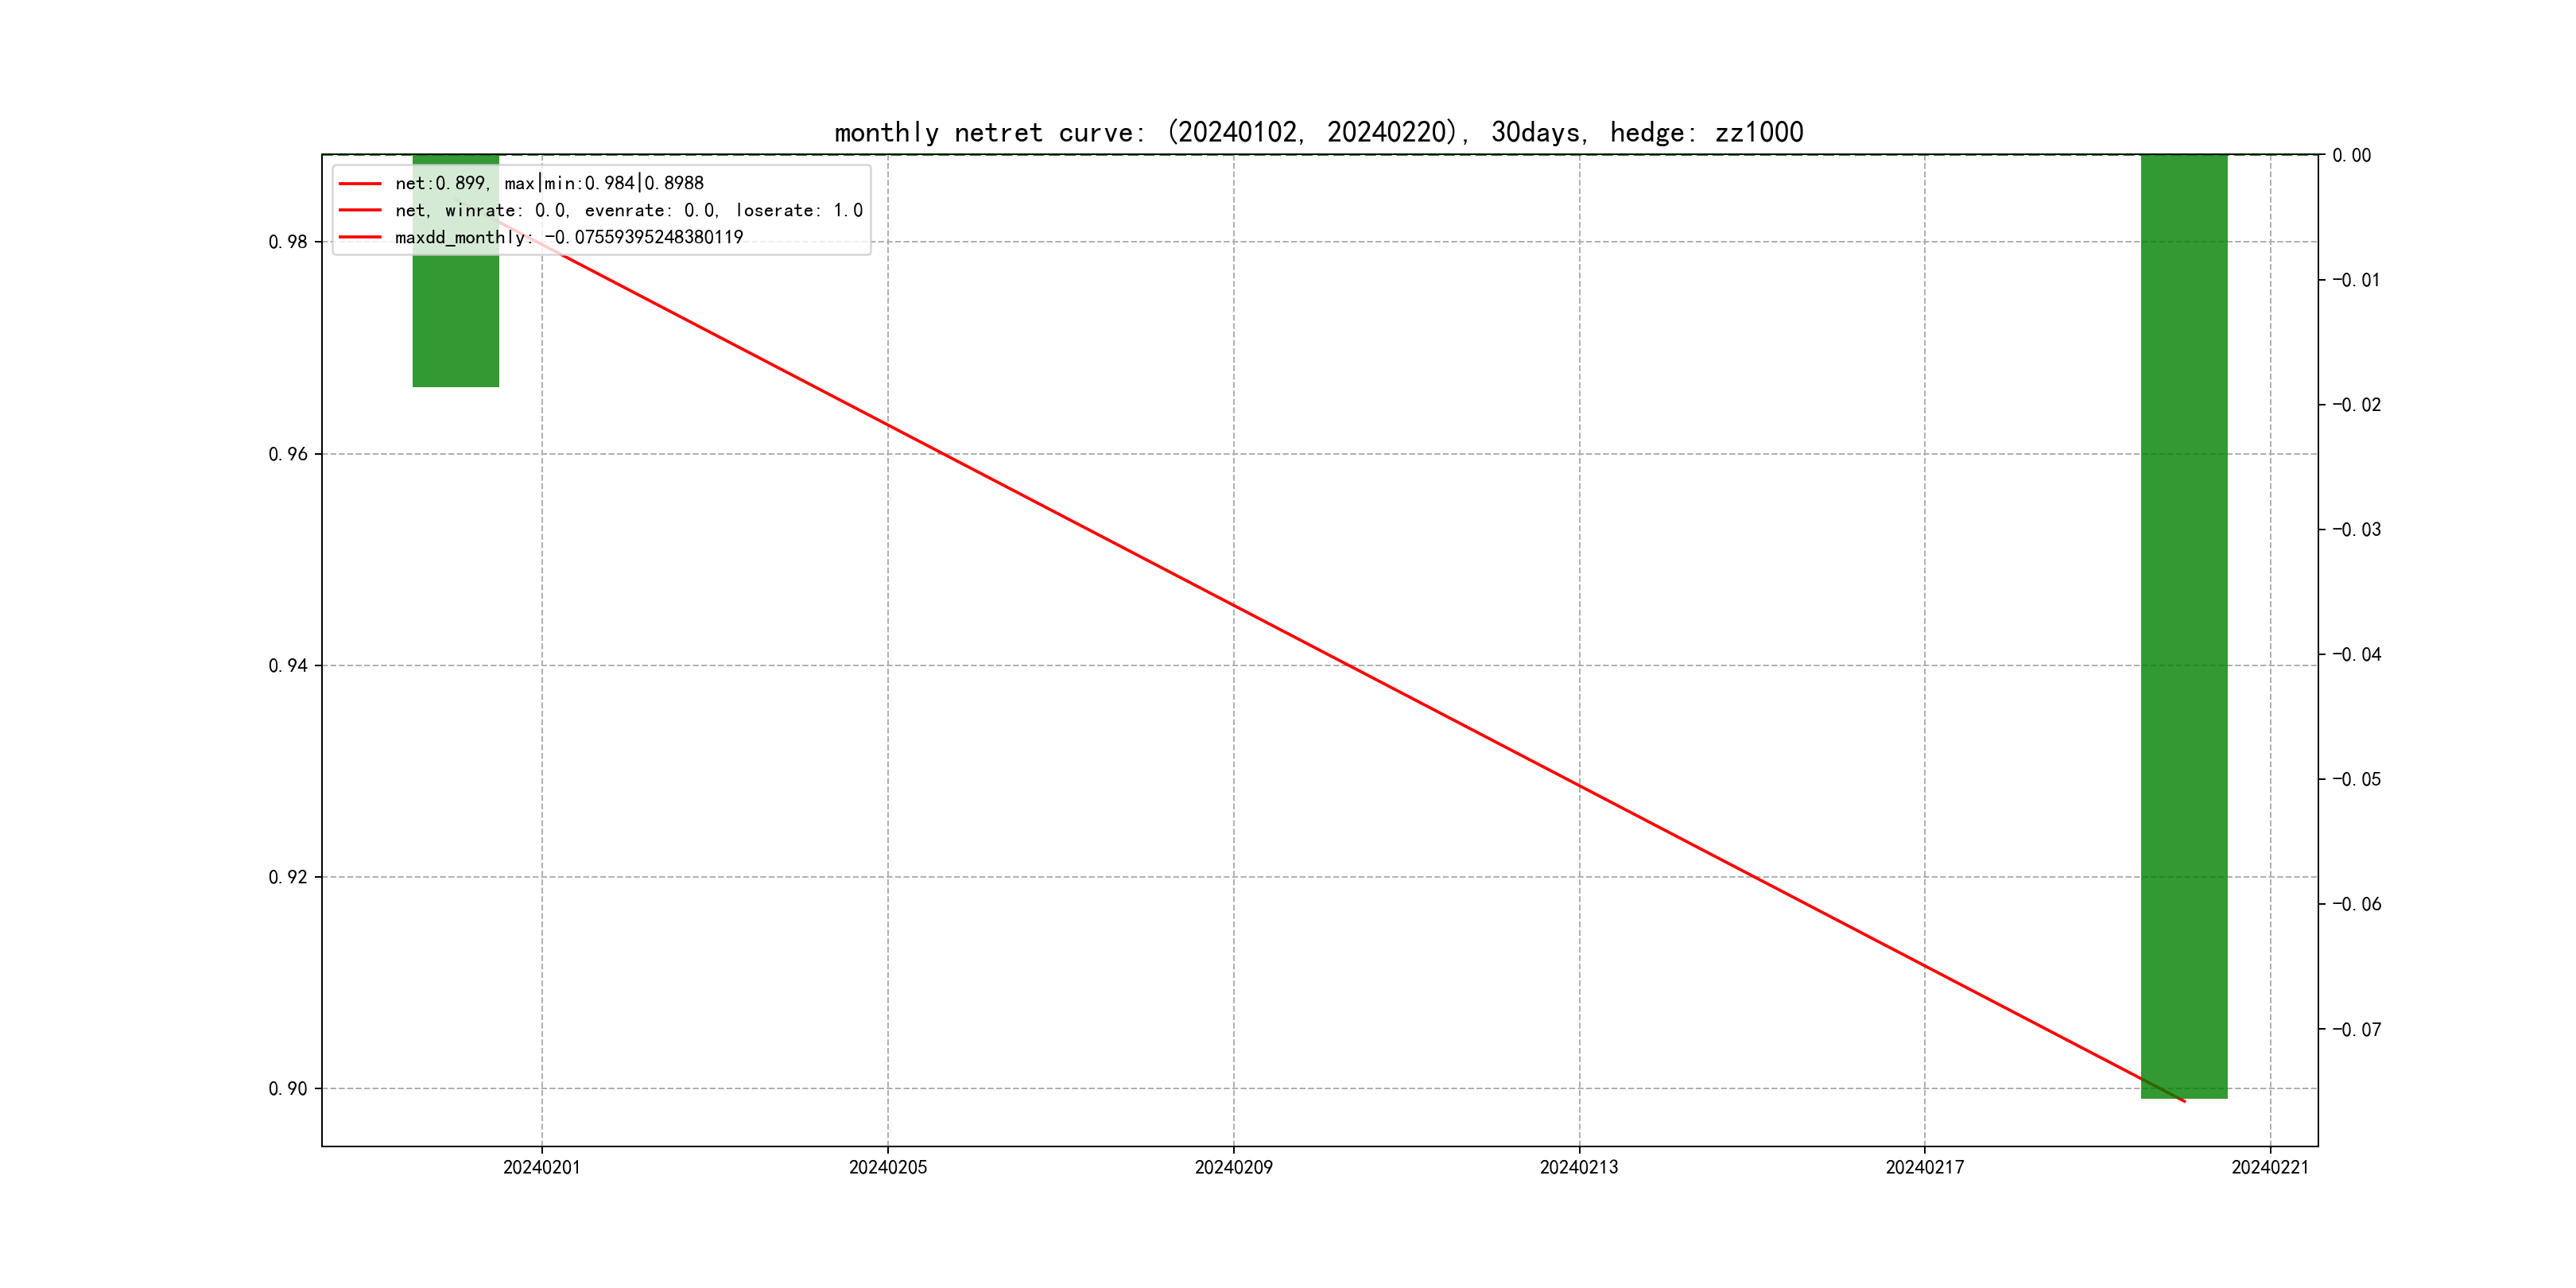Click the 20240201 x-axis label
The image size is (2576, 1288).
point(541,1167)
